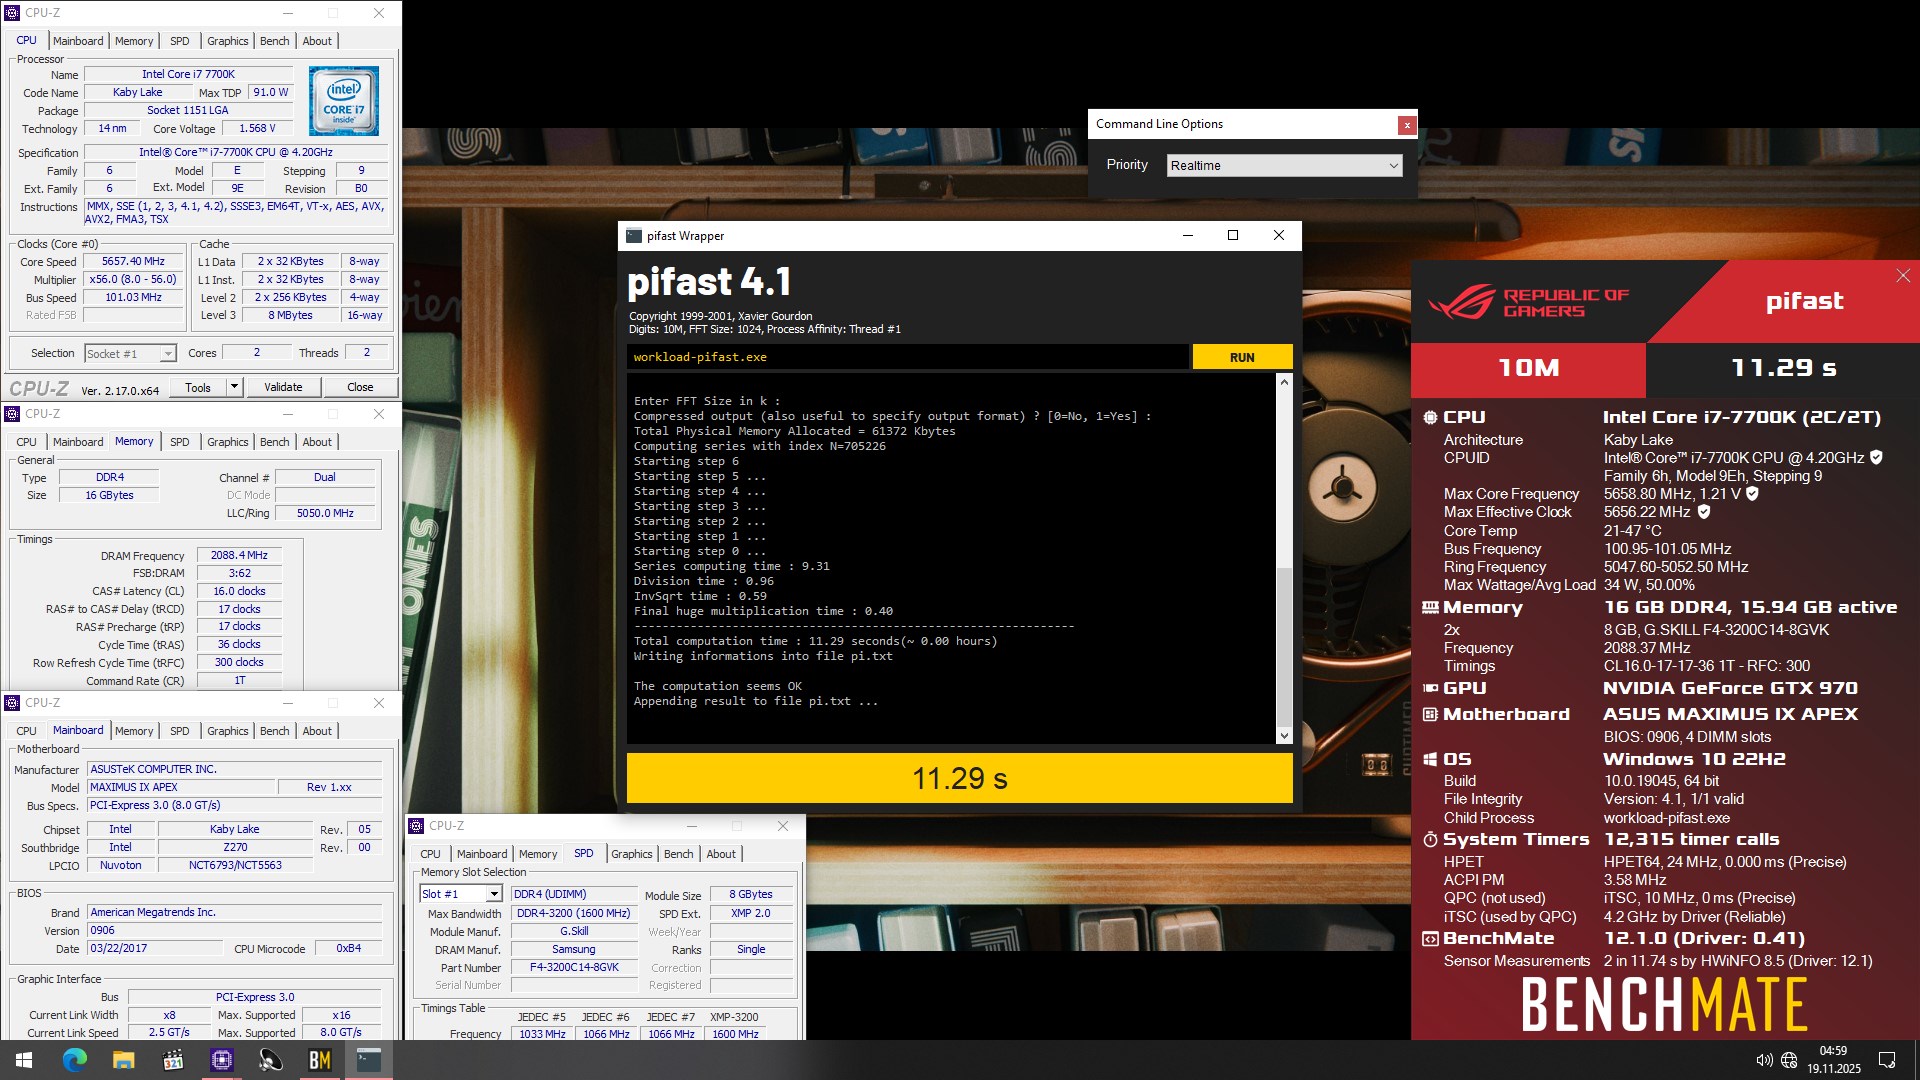Click the pifast Wrapper terminal taskbar icon
This screenshot has height=1080, width=1920.
[x=368, y=1060]
